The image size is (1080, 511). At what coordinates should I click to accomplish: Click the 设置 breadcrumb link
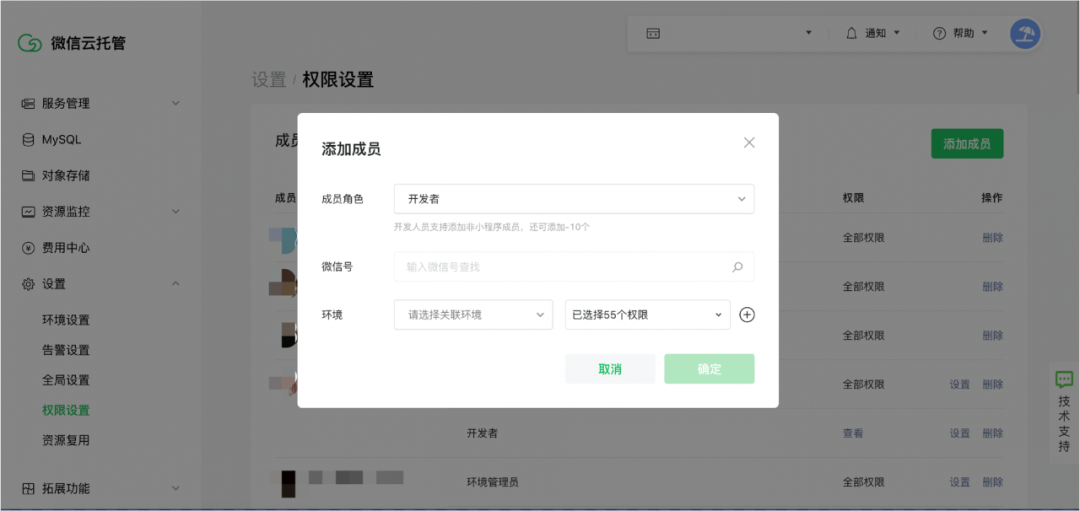pyautogui.click(x=269, y=80)
